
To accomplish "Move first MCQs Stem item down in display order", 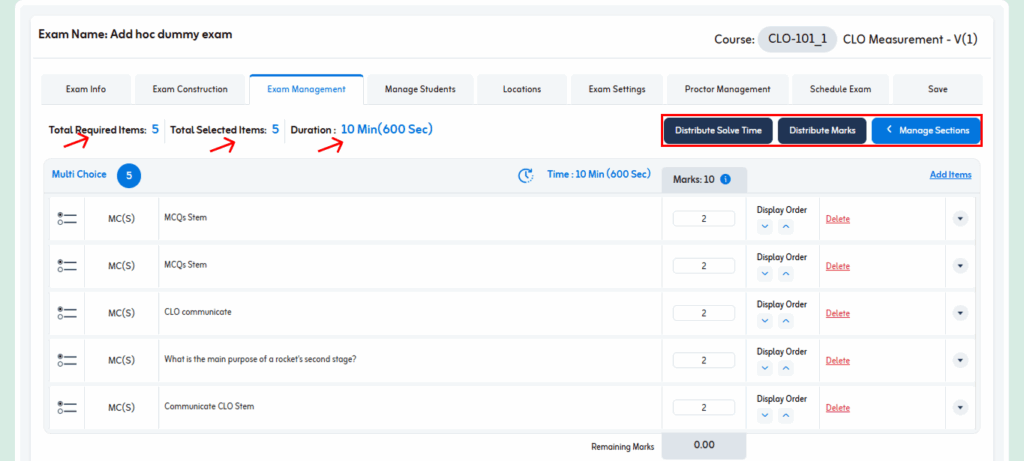I will coord(765,226).
